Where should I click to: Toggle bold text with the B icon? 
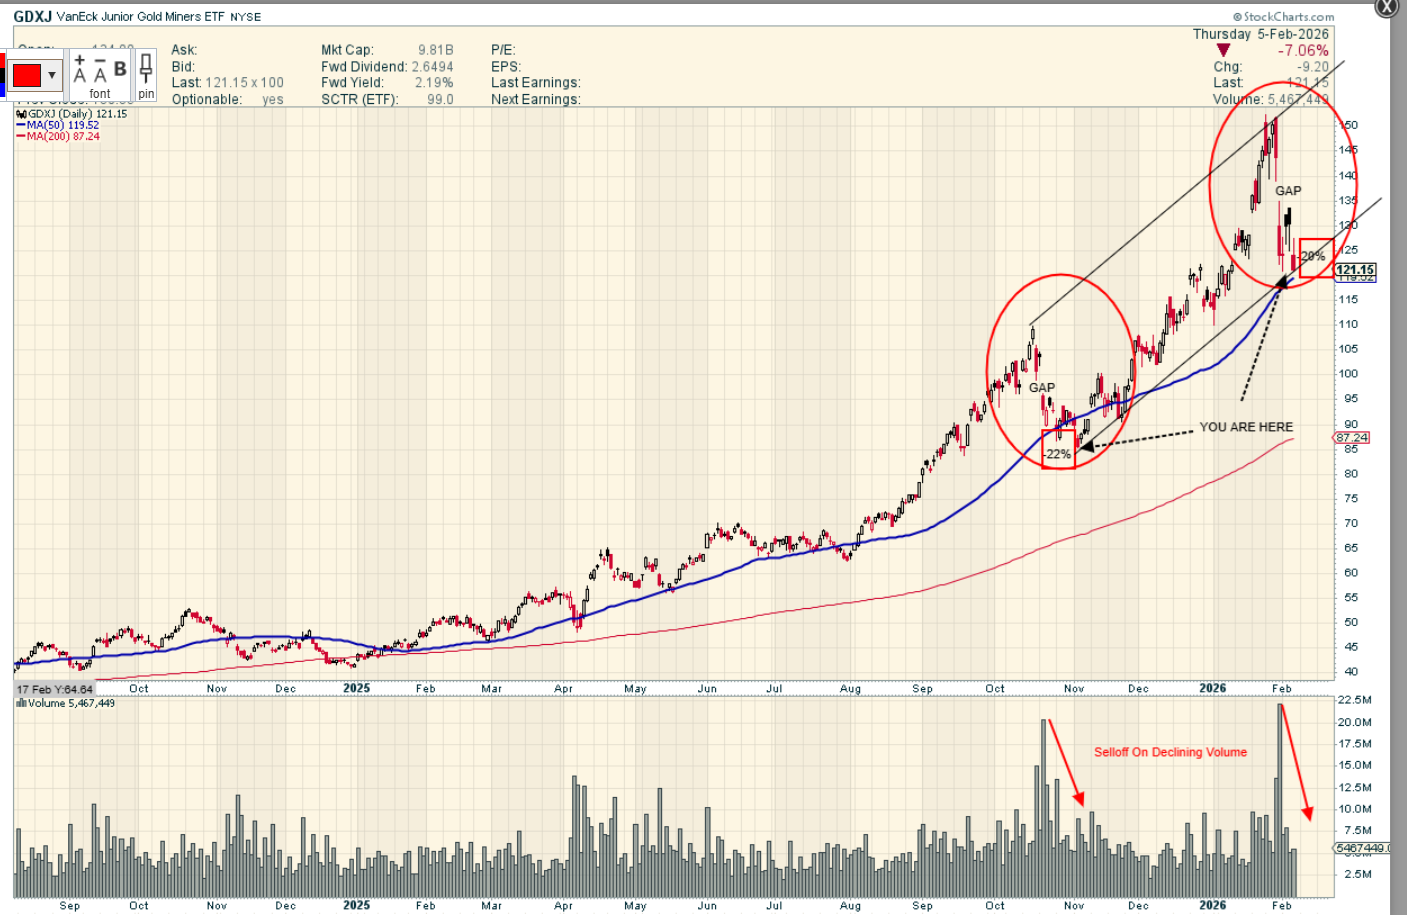[x=120, y=69]
